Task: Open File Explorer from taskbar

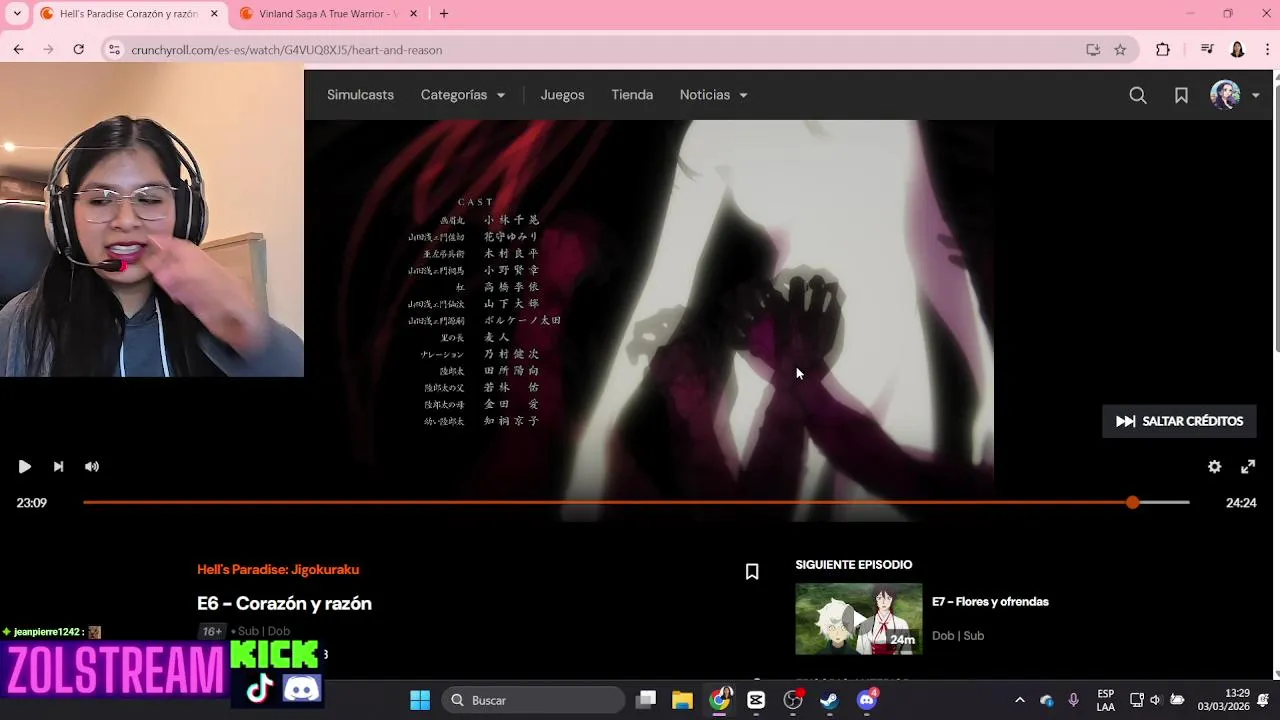Action: (682, 700)
